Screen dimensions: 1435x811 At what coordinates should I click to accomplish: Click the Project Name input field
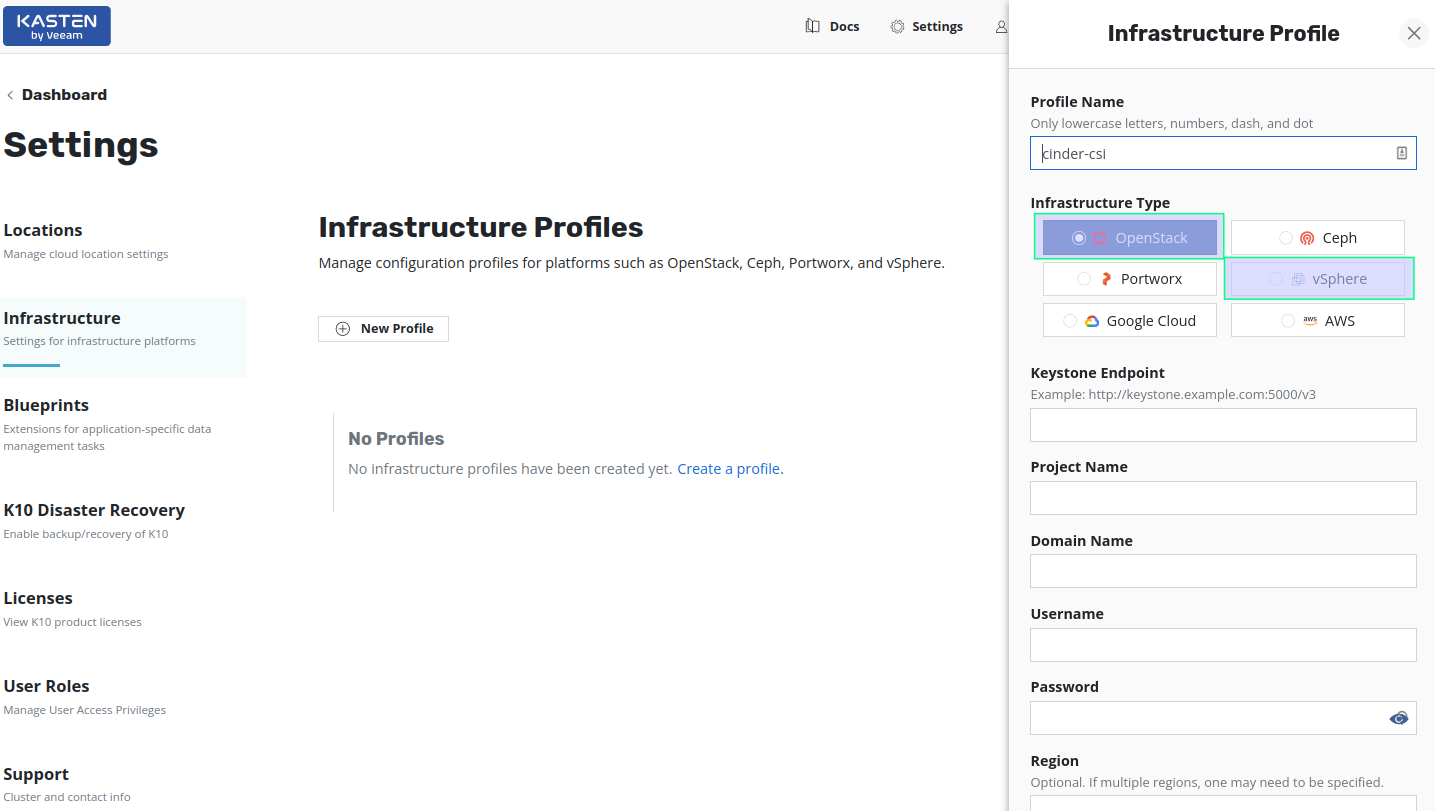point(1223,498)
